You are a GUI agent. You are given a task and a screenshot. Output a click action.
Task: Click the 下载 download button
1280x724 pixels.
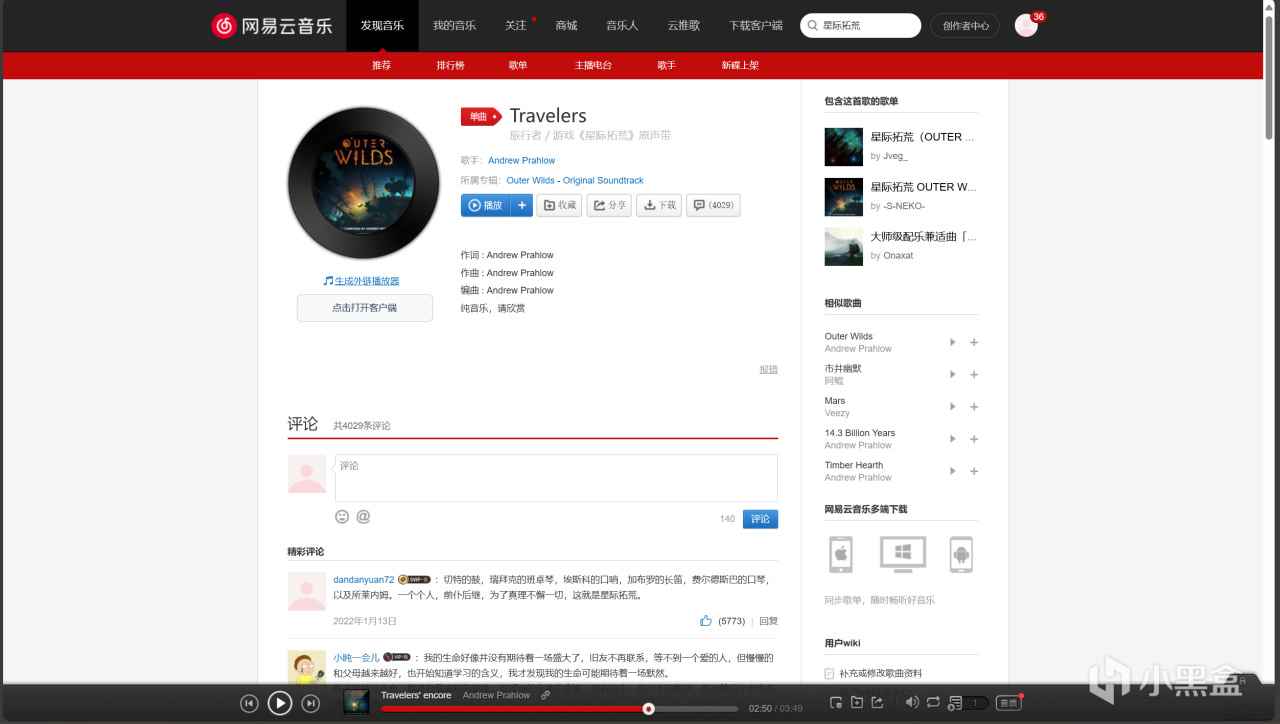(x=659, y=205)
